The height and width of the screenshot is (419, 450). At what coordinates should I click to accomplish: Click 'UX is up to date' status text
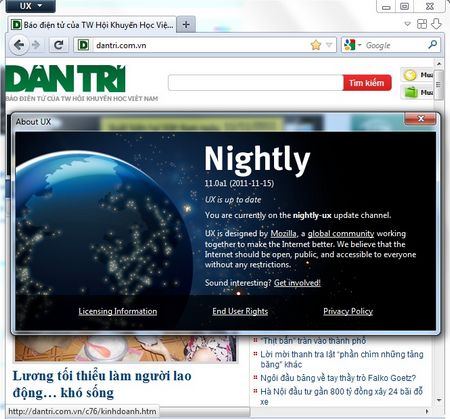(233, 200)
